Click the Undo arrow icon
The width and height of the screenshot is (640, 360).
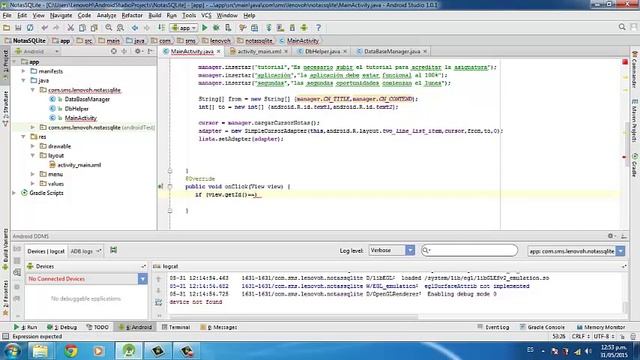(44, 28)
